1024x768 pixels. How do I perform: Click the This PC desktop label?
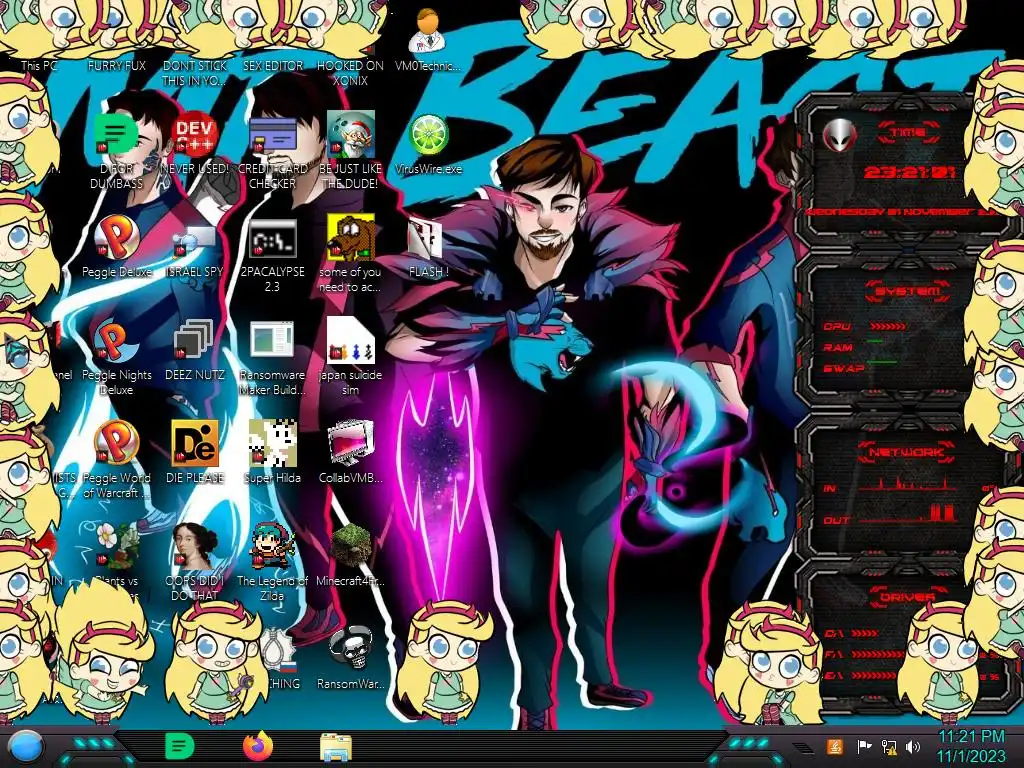(x=39, y=66)
